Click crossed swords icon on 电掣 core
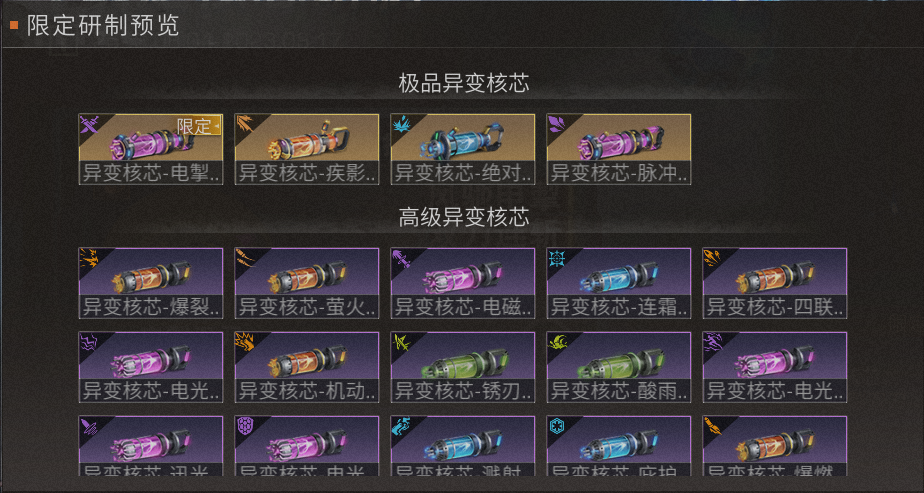Image resolution: width=924 pixels, height=493 pixels. 88,123
